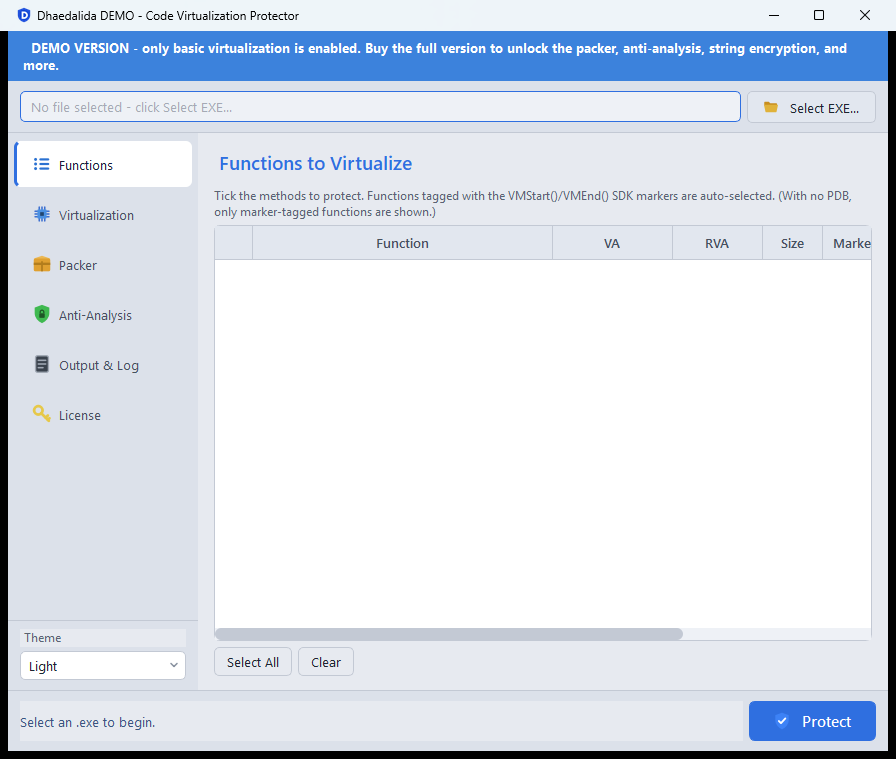Open the Packer settings tab label
The height and width of the screenshot is (759, 896).
[x=78, y=265]
